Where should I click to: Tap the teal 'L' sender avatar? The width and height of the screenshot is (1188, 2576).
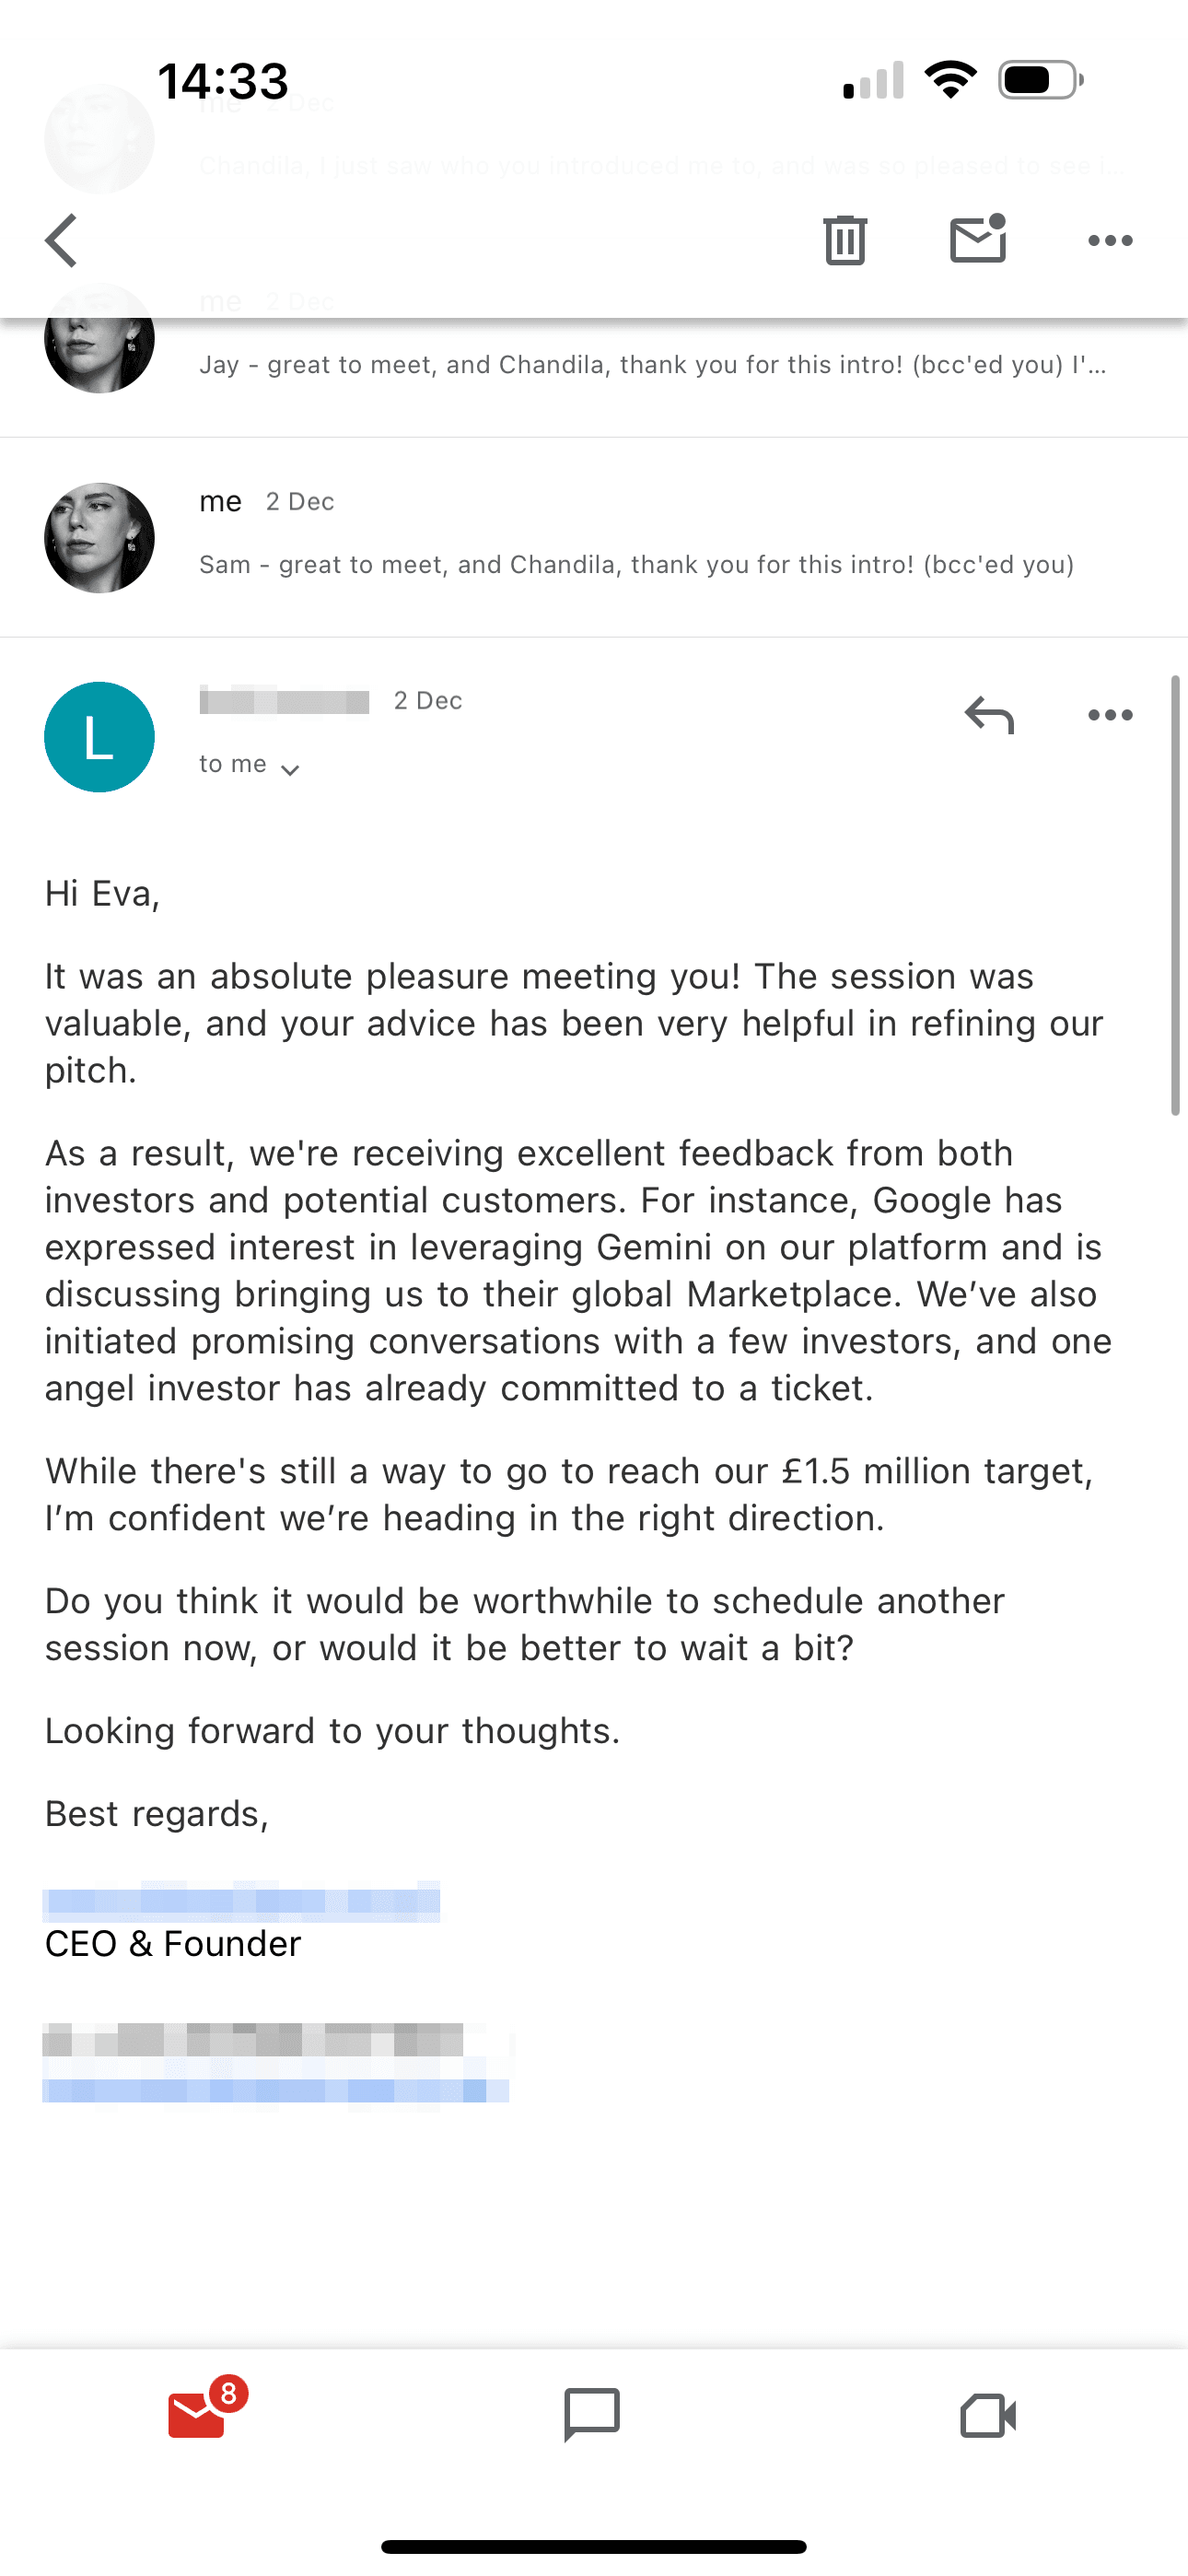click(99, 737)
